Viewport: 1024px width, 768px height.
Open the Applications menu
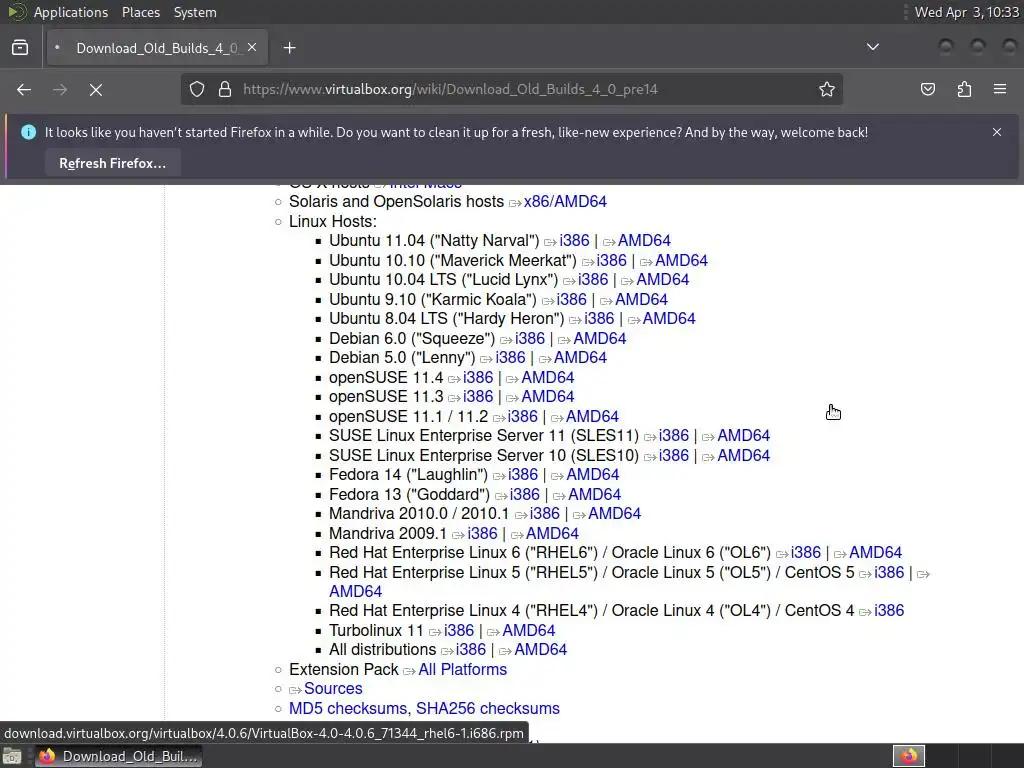71,12
